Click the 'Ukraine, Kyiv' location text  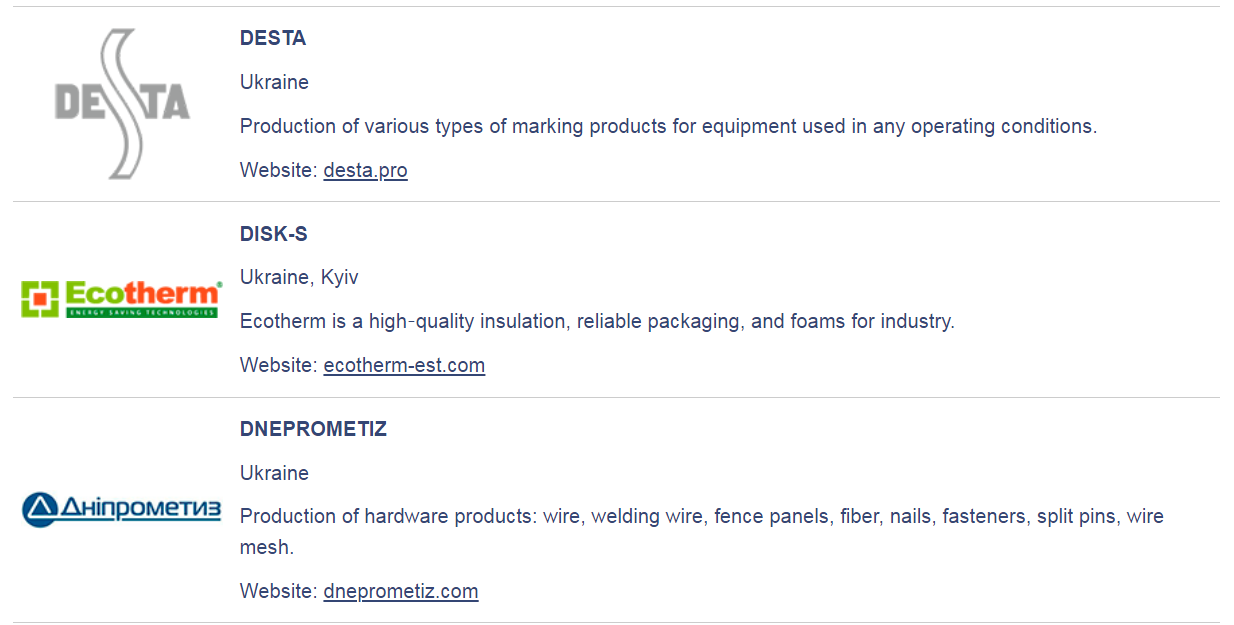[299, 277]
